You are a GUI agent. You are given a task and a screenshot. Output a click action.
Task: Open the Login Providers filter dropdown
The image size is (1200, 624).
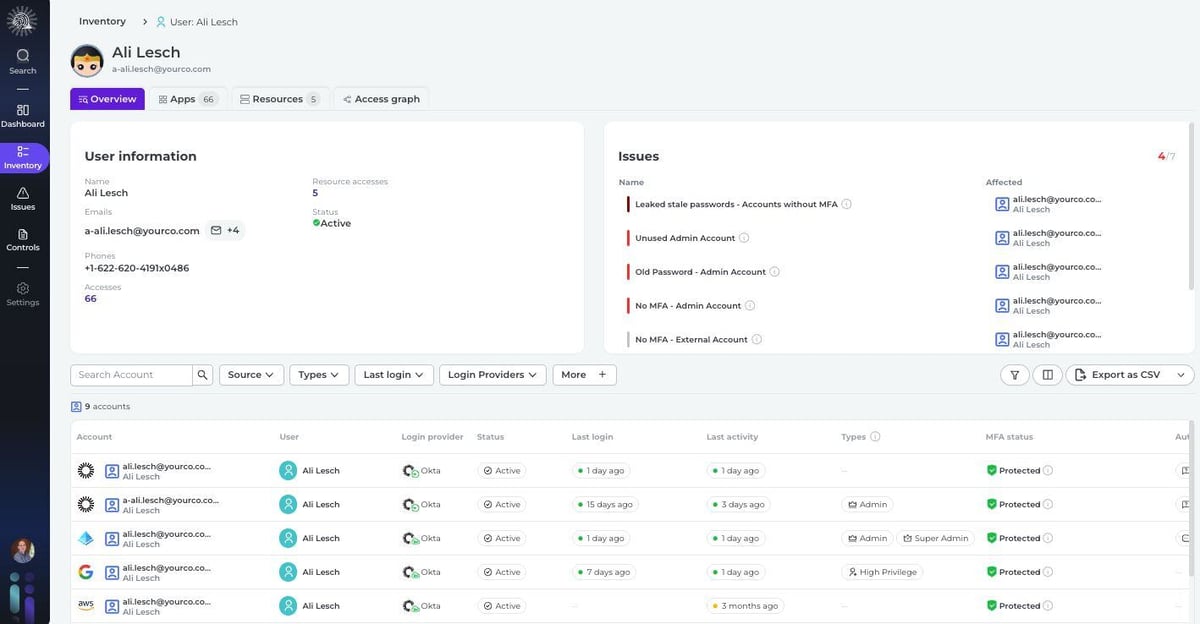tap(492, 375)
